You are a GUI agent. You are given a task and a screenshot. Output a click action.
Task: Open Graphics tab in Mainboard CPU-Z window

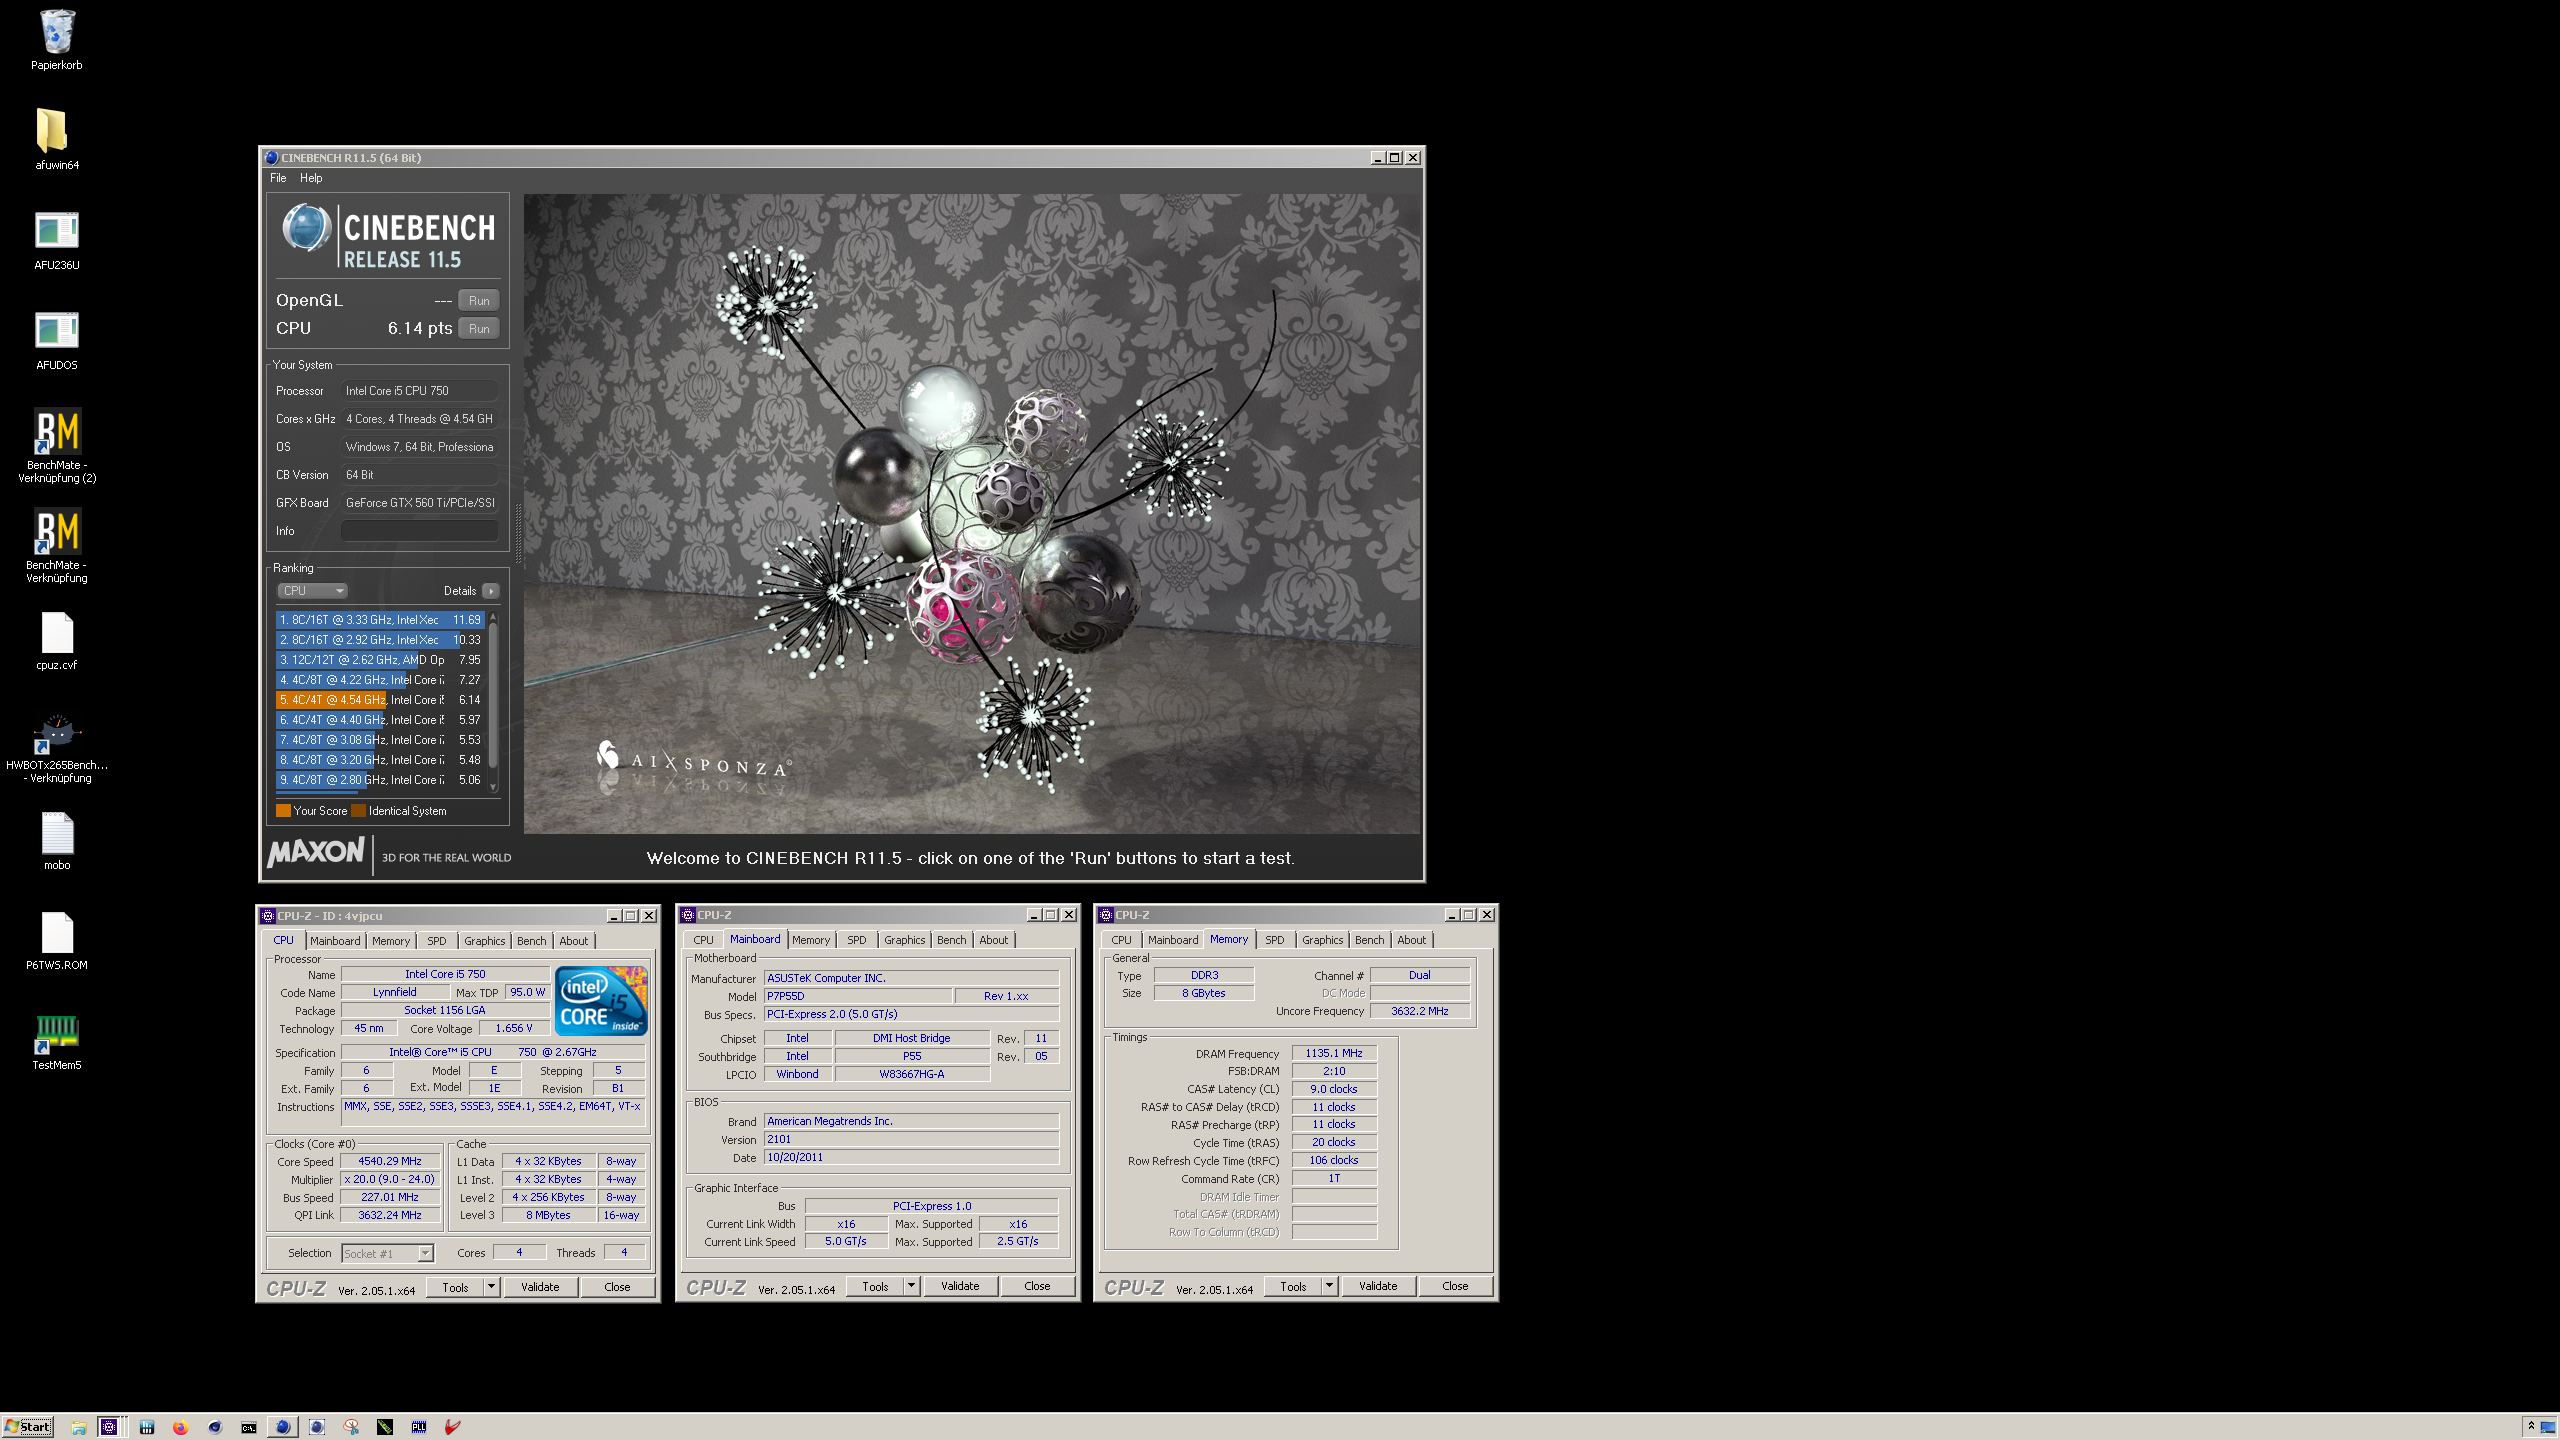(x=904, y=940)
